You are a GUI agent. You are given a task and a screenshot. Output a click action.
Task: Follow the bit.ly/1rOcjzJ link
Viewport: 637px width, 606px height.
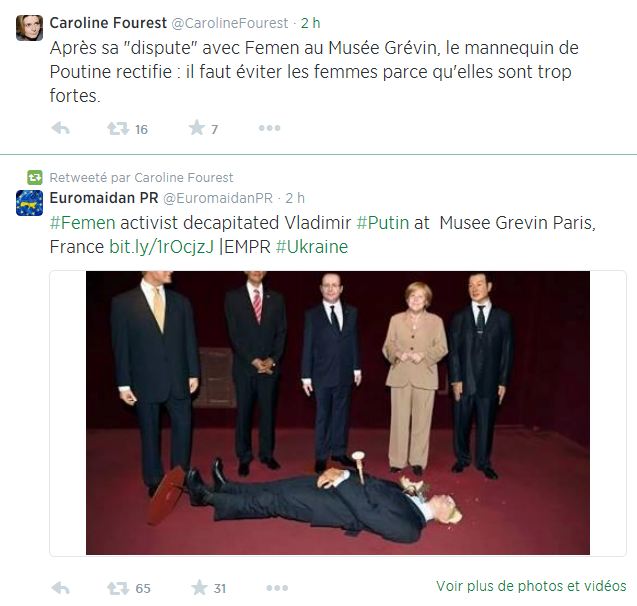coord(161,247)
